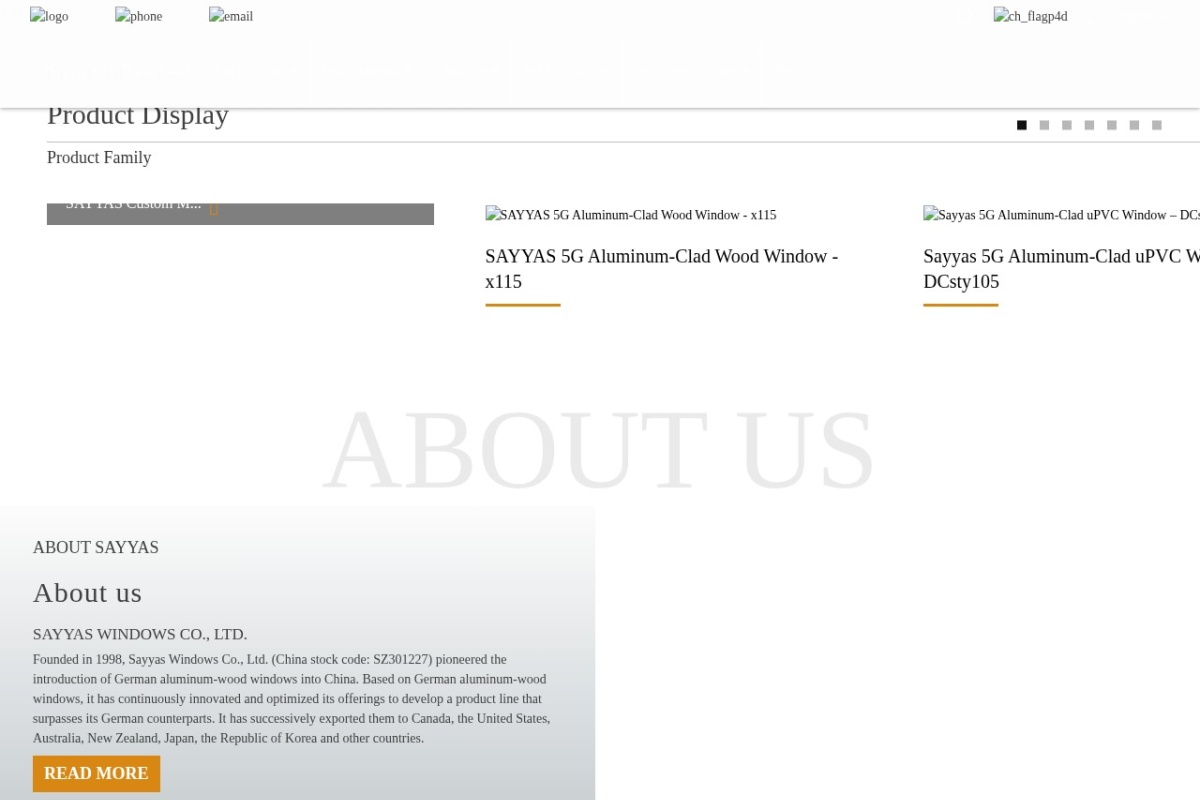Open the SAYYAS Custom M... family entry
Screen dimensions: 1200x800
pyautogui.click(x=240, y=214)
